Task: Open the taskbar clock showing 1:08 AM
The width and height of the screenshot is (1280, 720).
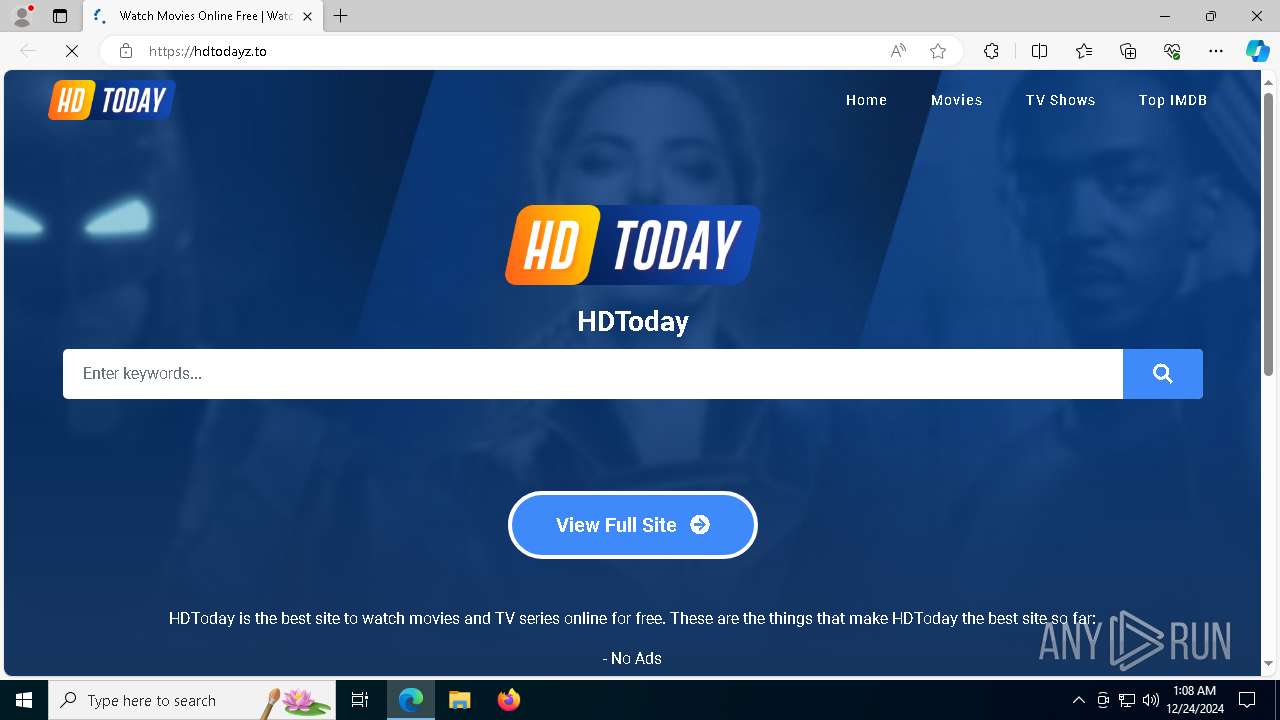Action: [1194, 700]
